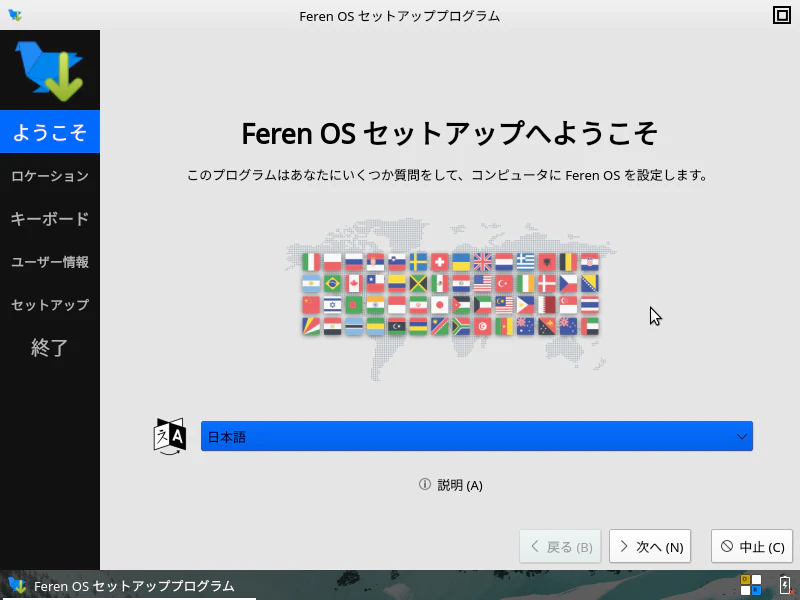The image size is (800, 600).
Task: Select 終了 step in sidebar
Action: (50, 347)
